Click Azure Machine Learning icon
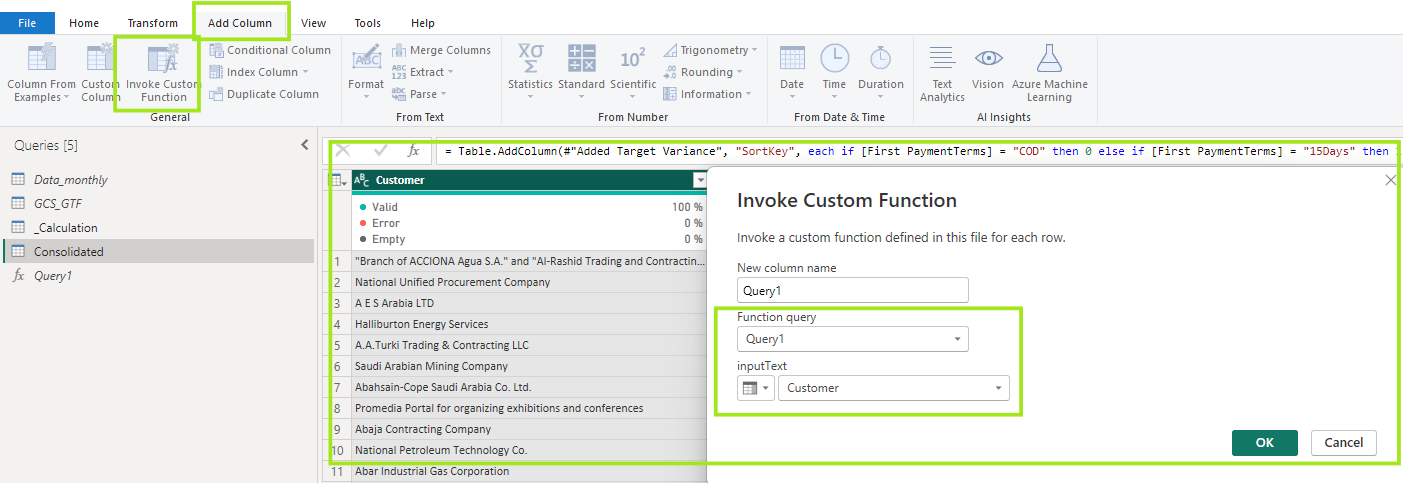 coord(1049,58)
